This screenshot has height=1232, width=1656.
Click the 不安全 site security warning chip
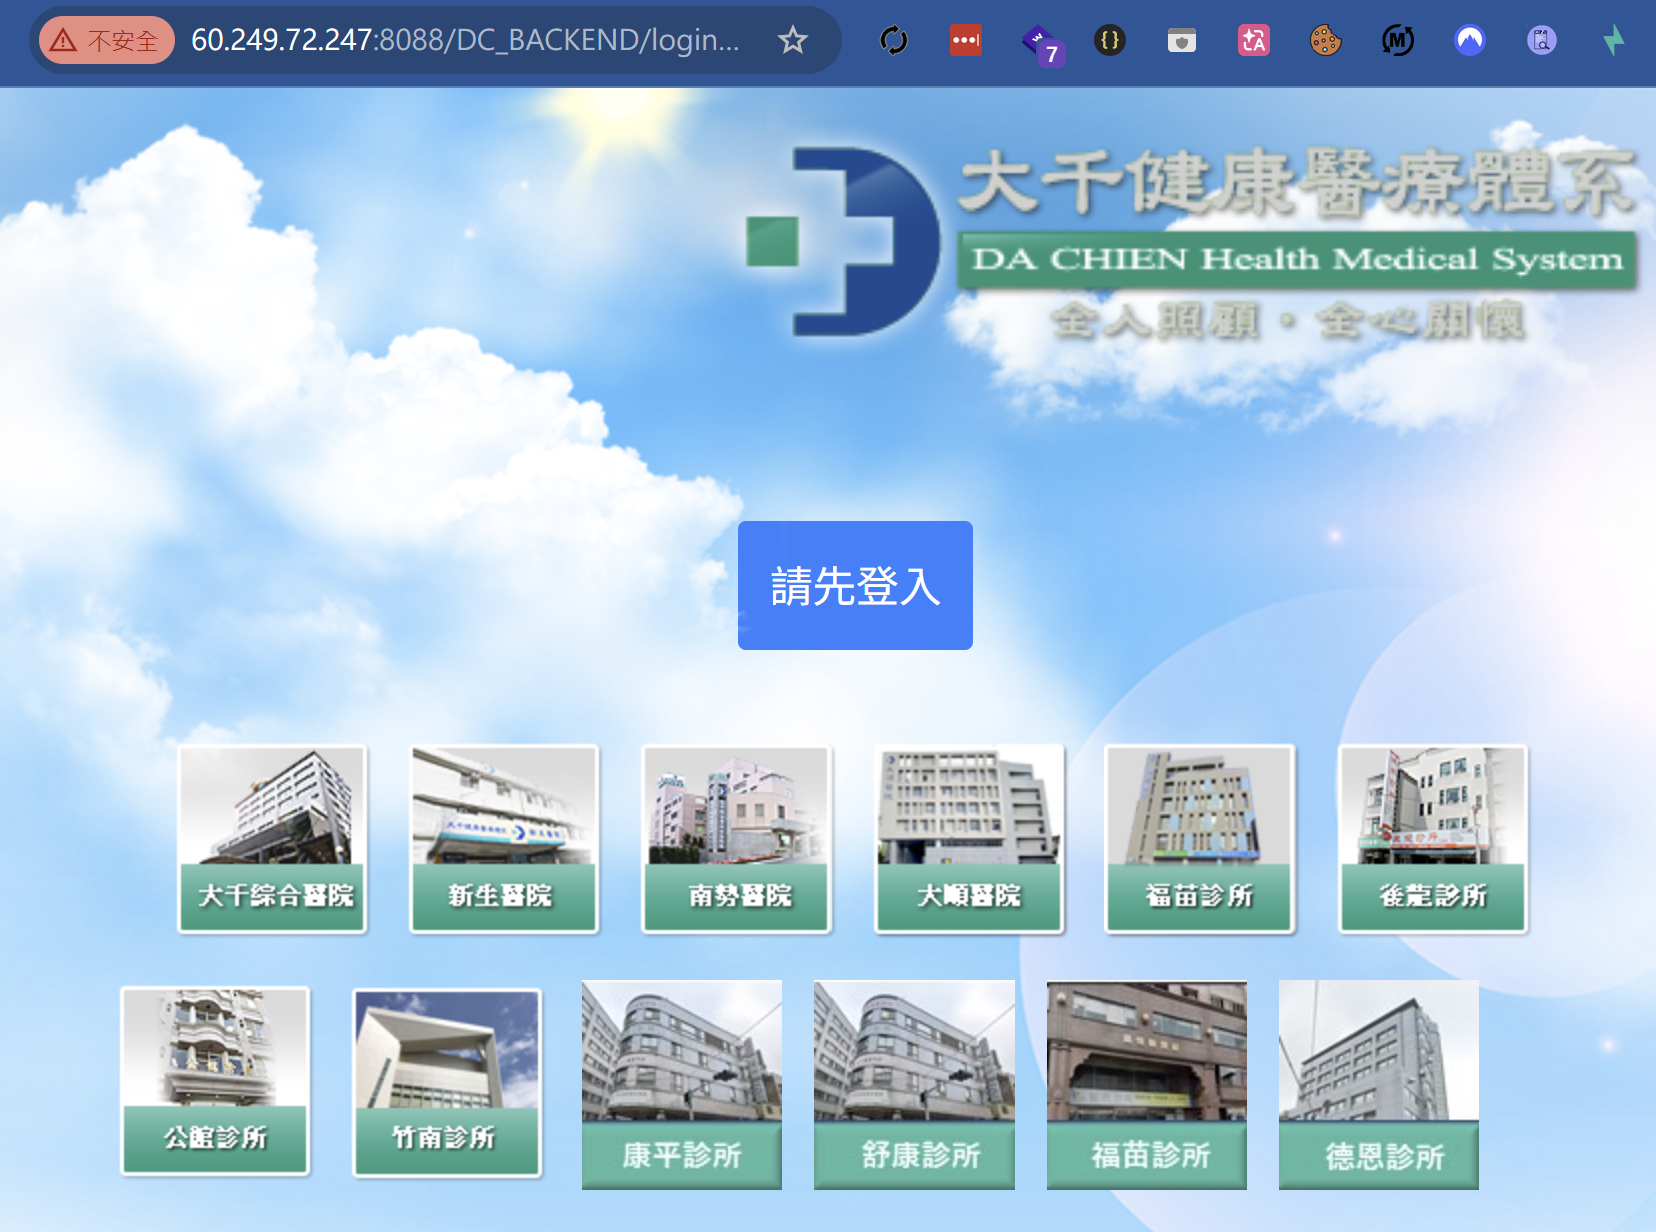107,40
